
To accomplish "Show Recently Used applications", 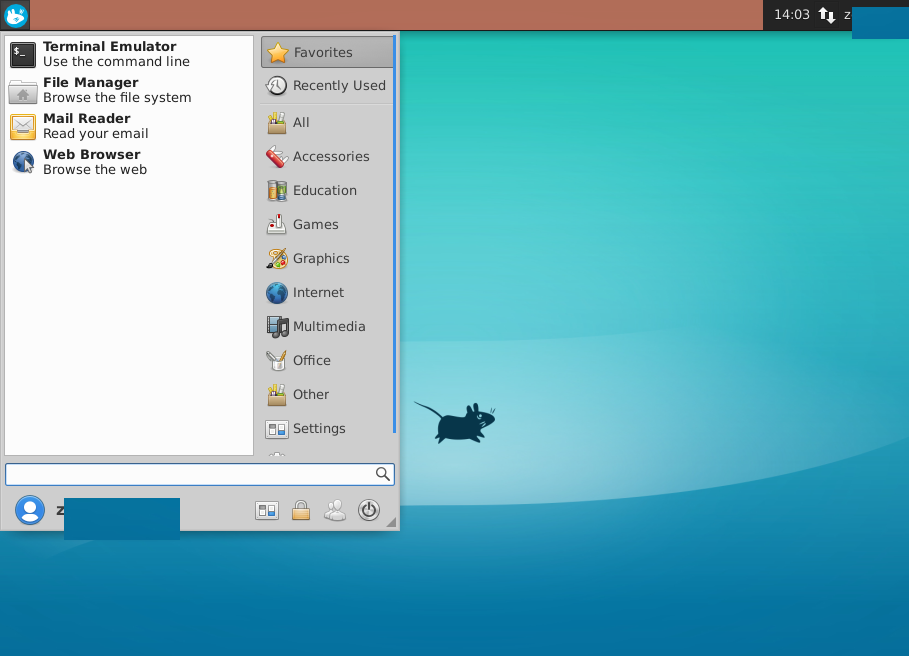I will (x=327, y=86).
